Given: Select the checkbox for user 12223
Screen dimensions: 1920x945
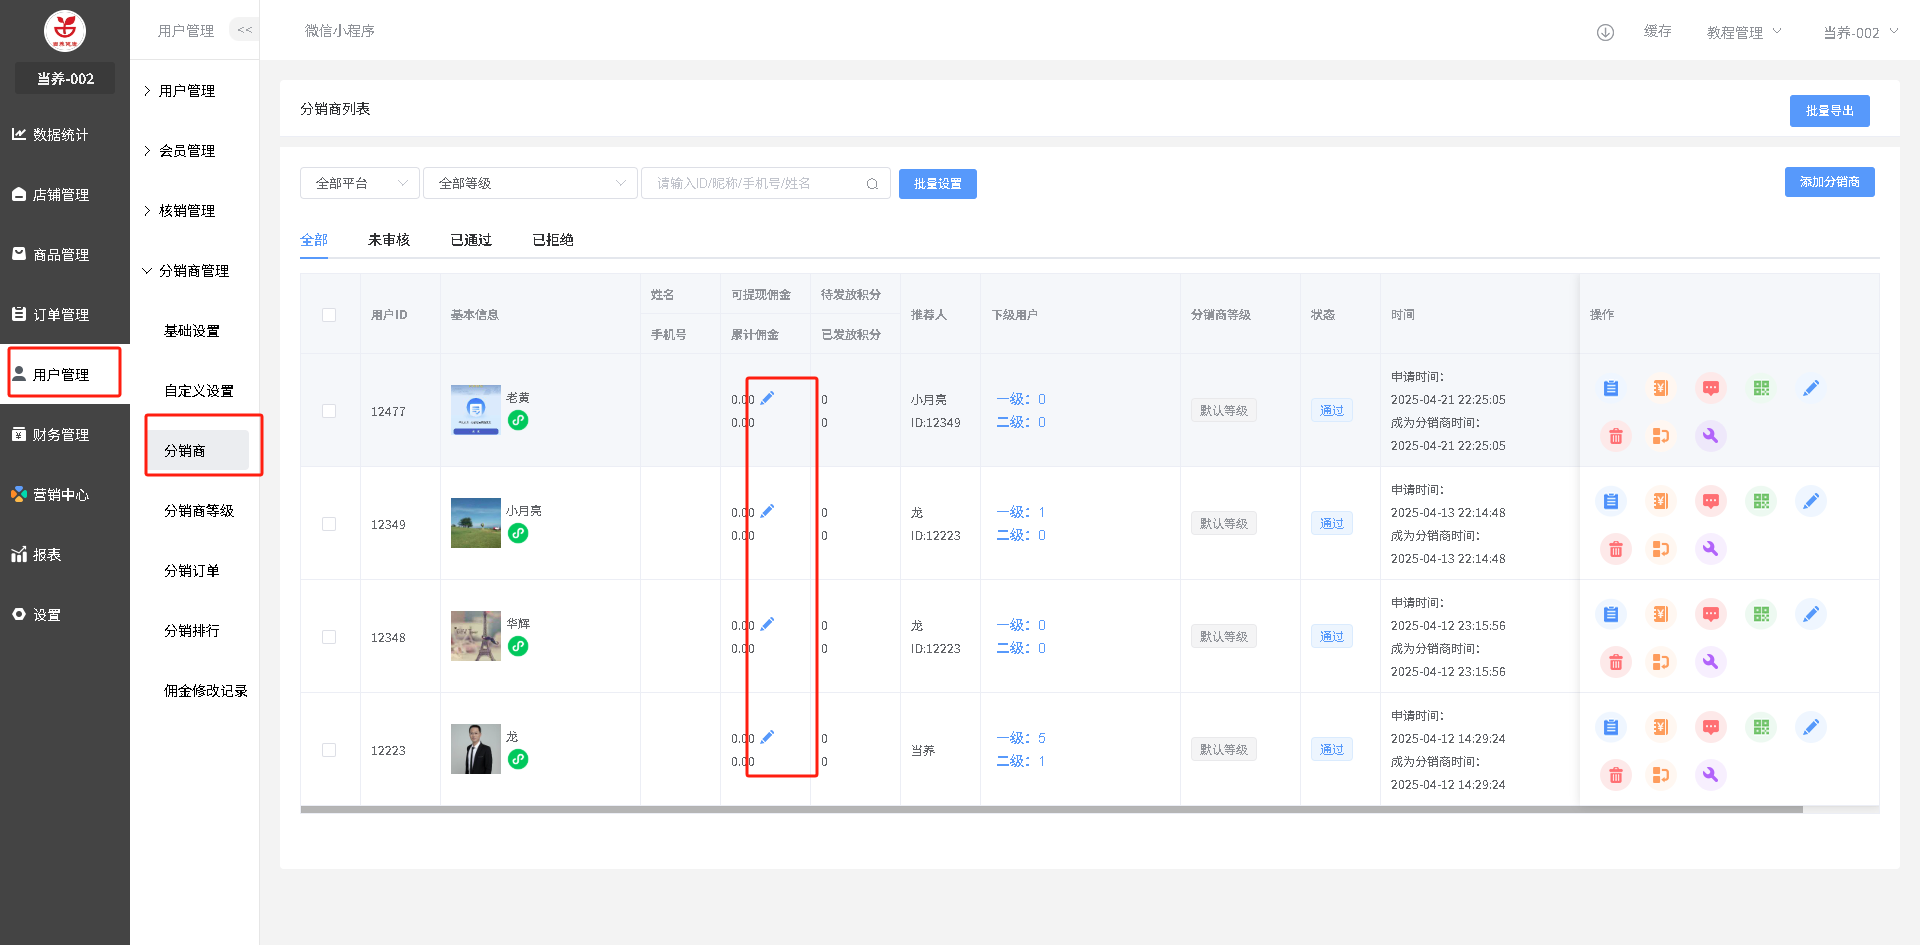Looking at the screenshot, I should [329, 750].
